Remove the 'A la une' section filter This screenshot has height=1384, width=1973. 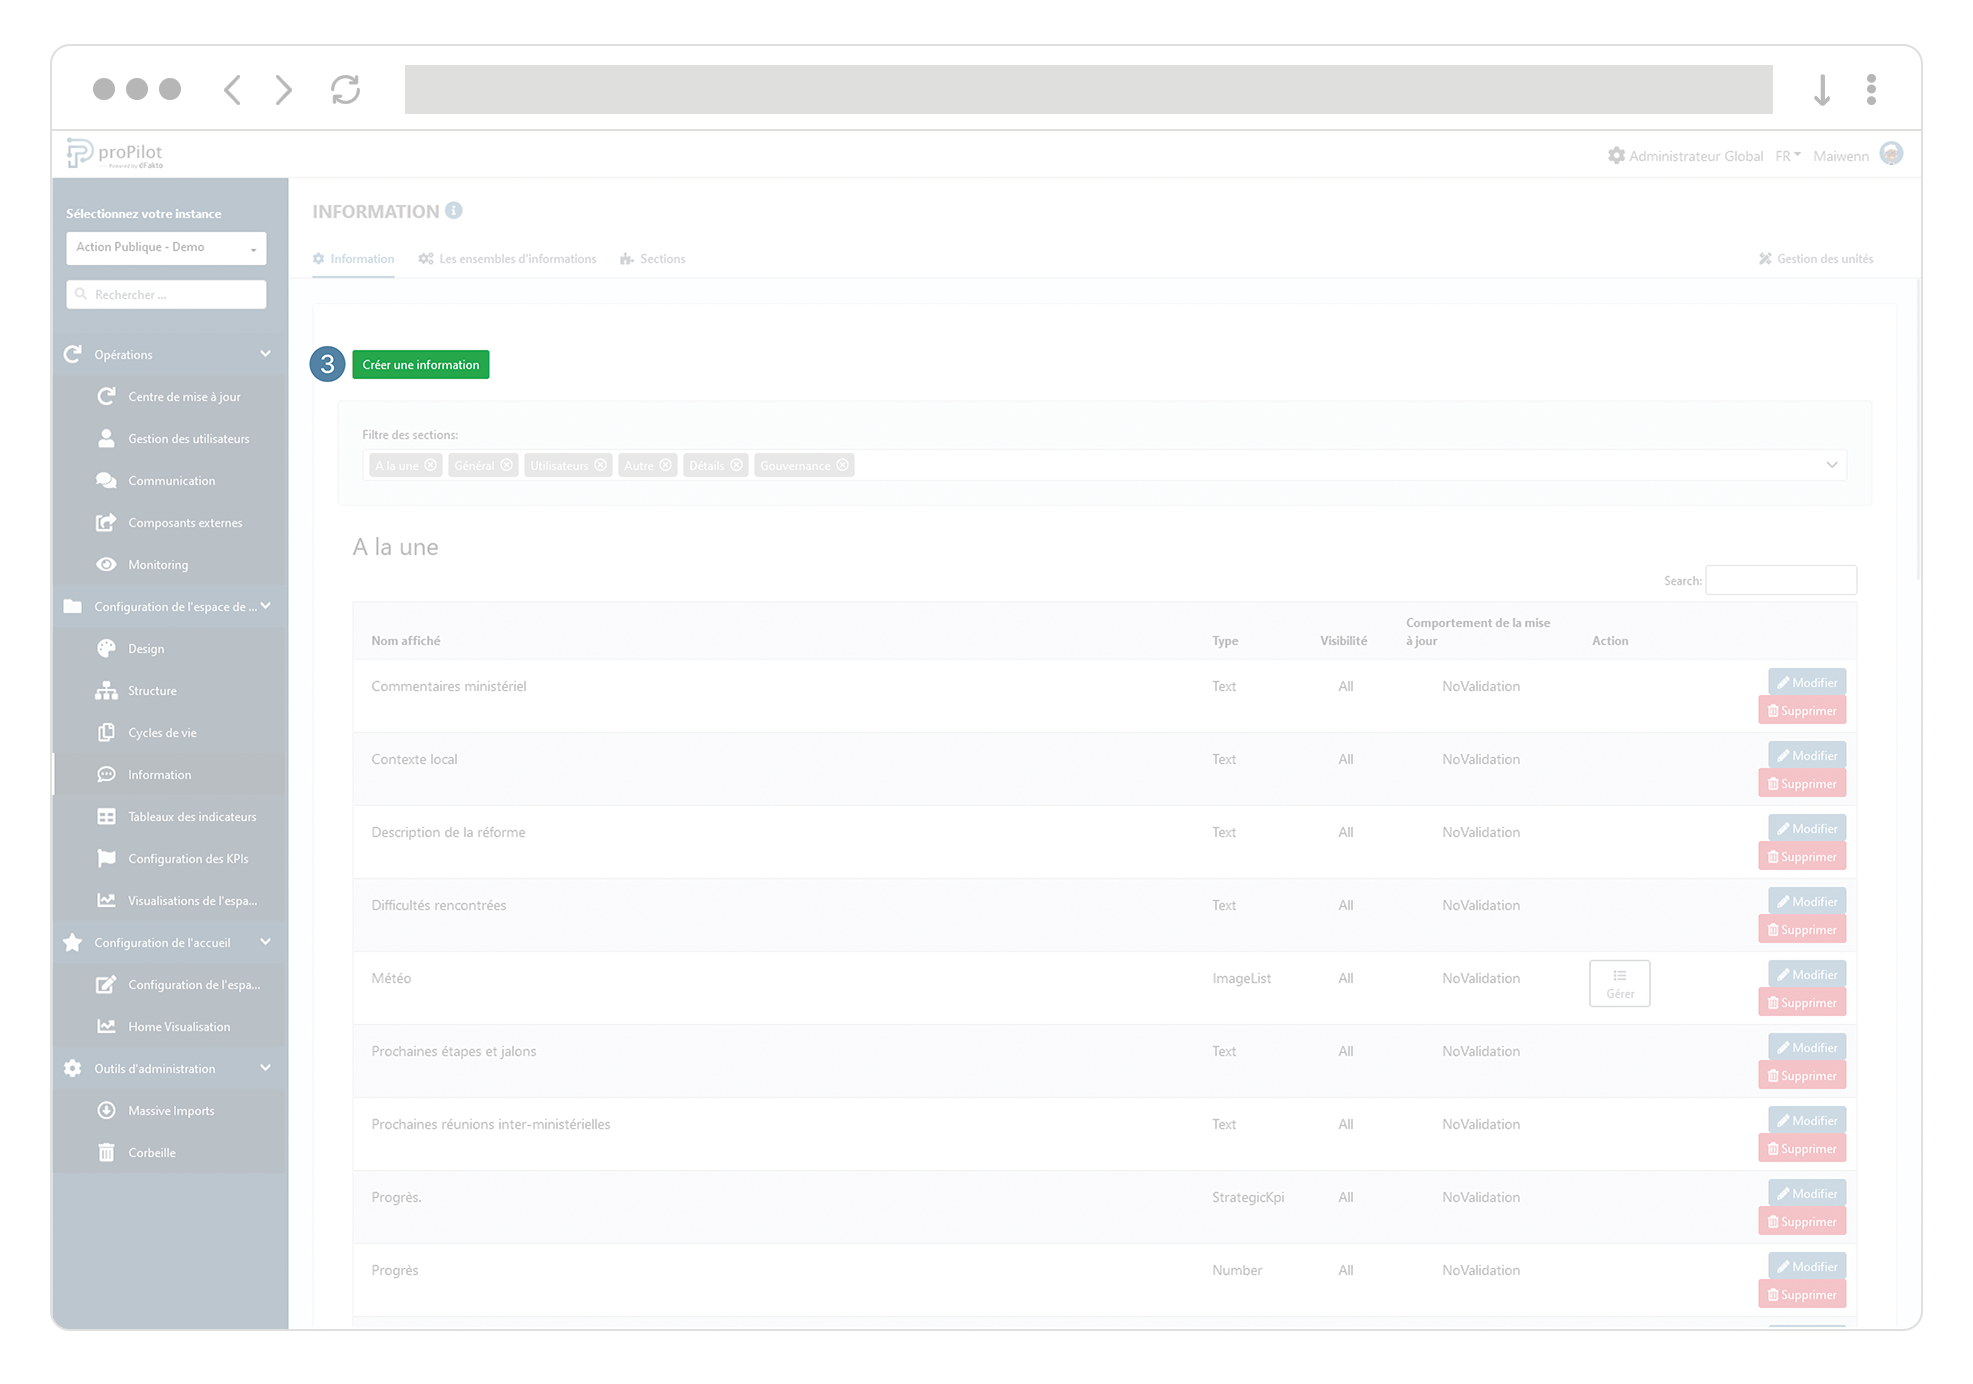[431, 465]
